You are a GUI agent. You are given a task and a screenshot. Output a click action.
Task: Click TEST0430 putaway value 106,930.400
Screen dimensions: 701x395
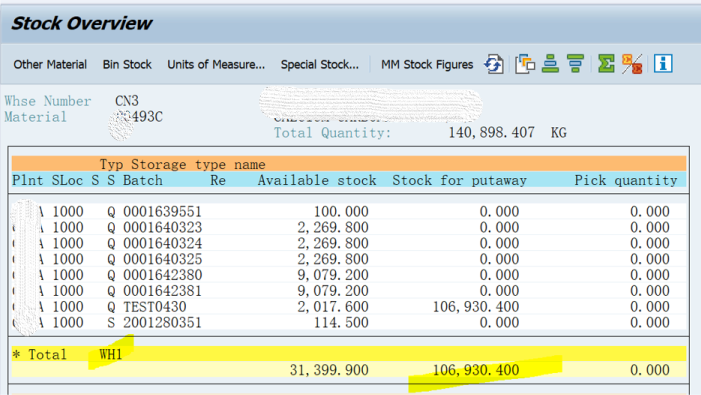[476, 307]
